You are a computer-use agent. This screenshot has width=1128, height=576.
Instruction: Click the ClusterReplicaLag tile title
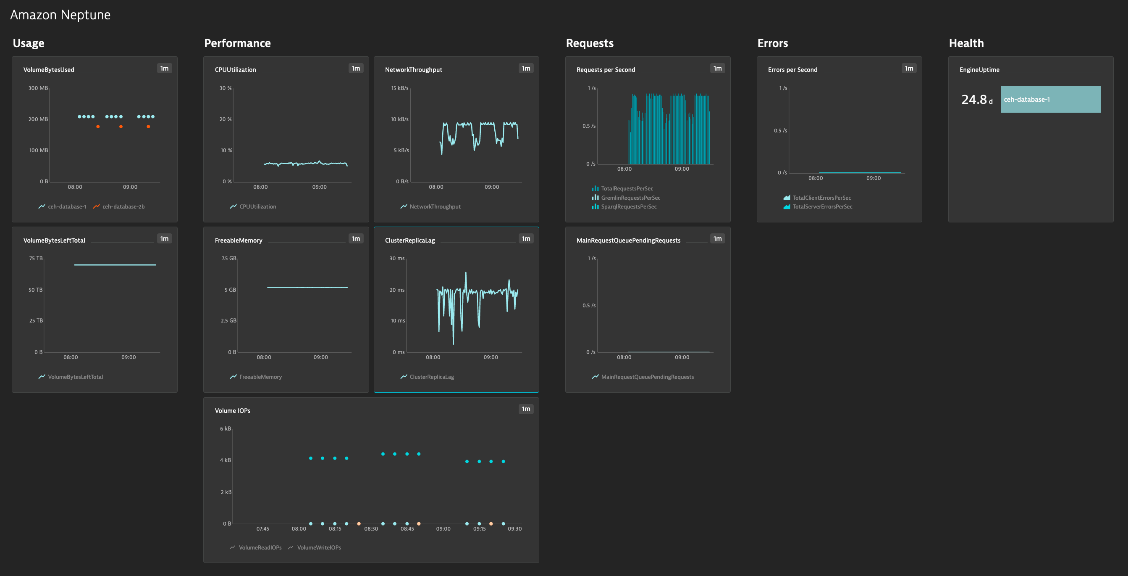point(411,240)
